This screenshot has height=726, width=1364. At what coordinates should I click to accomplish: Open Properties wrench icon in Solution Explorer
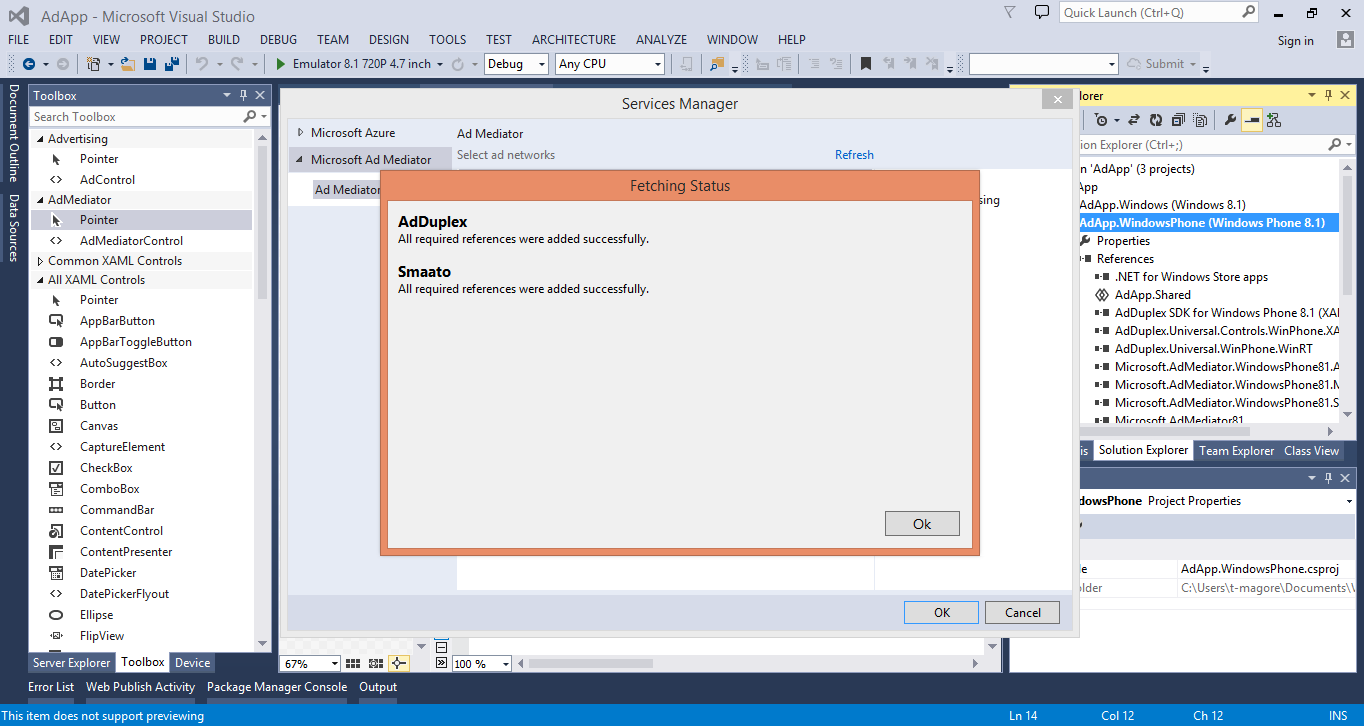(1230, 120)
